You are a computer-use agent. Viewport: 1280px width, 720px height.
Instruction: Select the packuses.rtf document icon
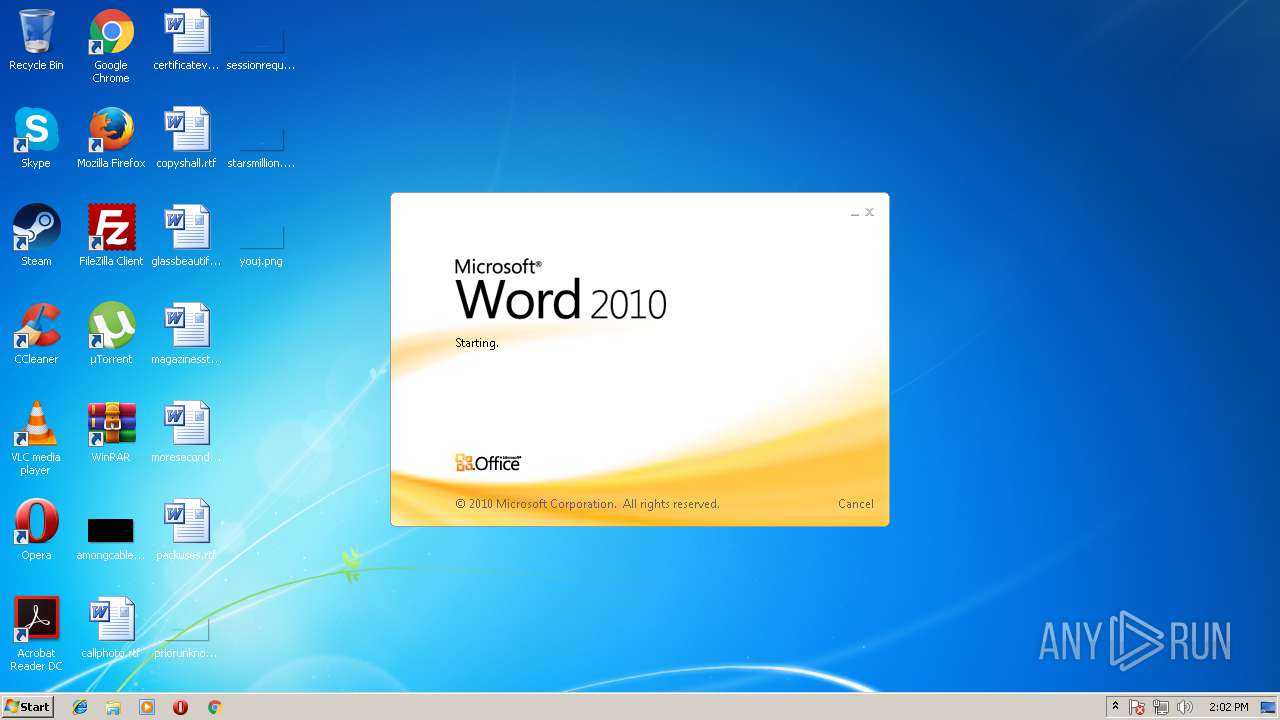tap(186, 530)
